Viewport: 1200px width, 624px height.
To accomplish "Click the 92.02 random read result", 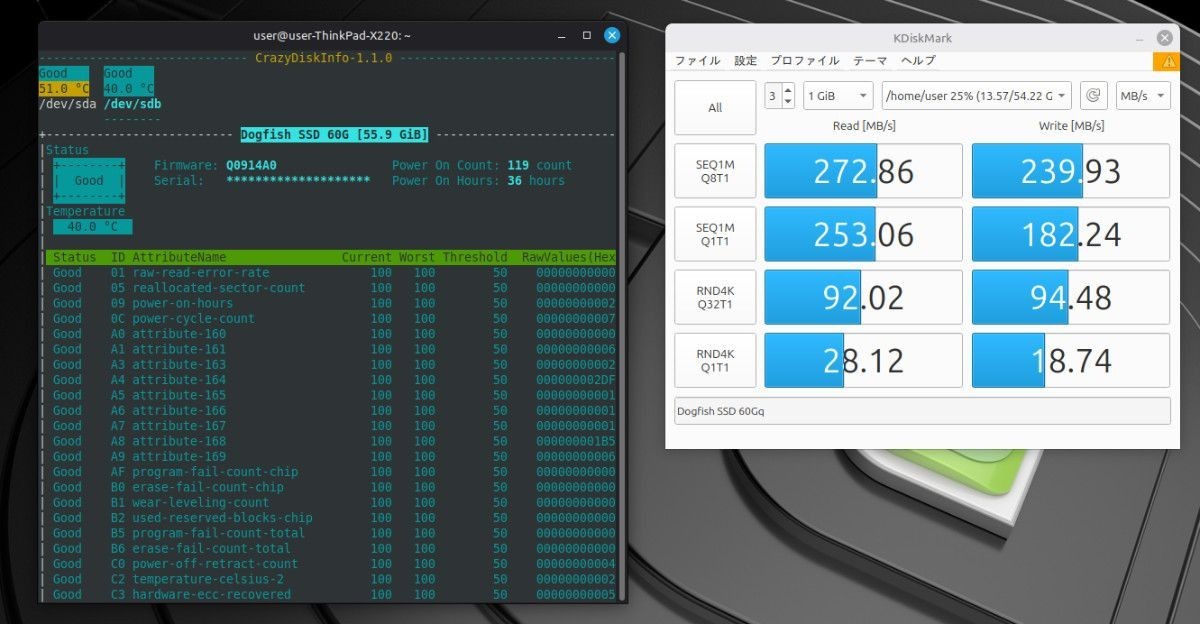I will click(x=863, y=297).
